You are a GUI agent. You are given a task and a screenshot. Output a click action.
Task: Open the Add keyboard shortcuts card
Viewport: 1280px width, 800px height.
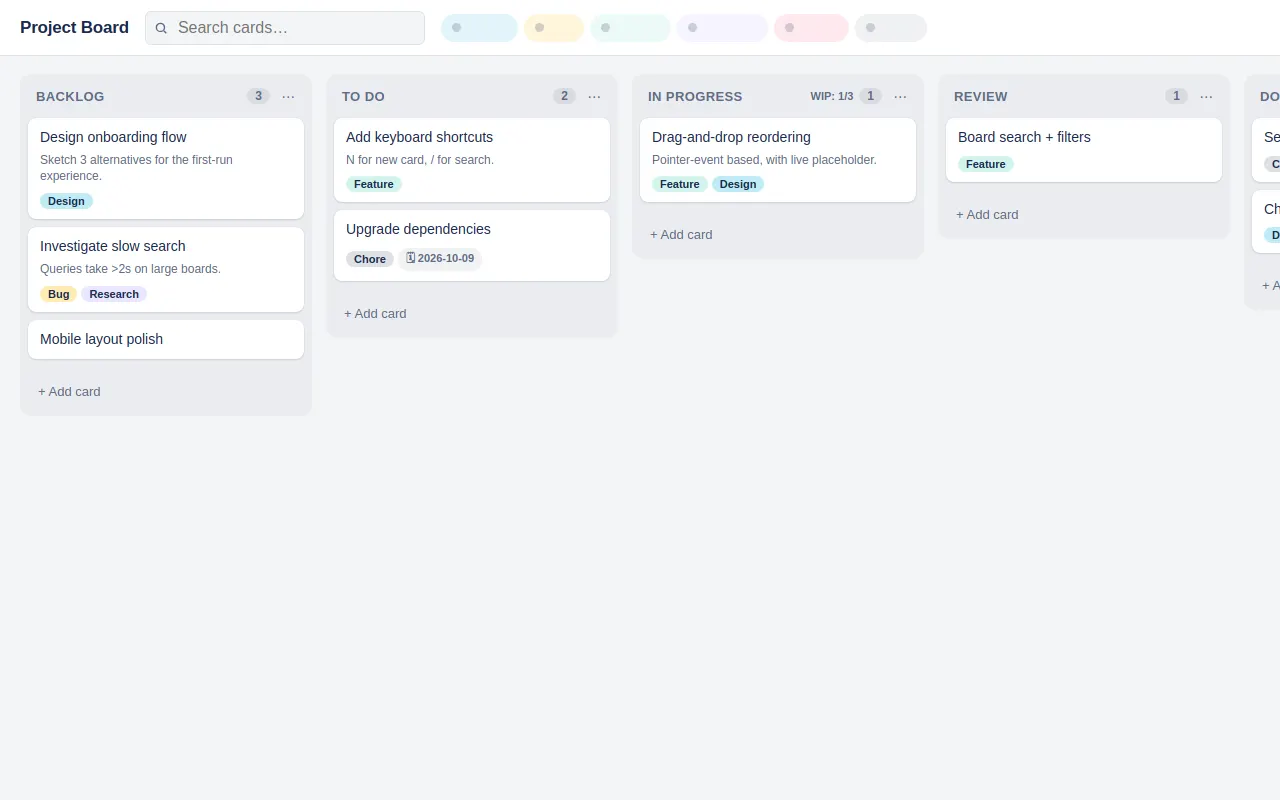(x=472, y=161)
